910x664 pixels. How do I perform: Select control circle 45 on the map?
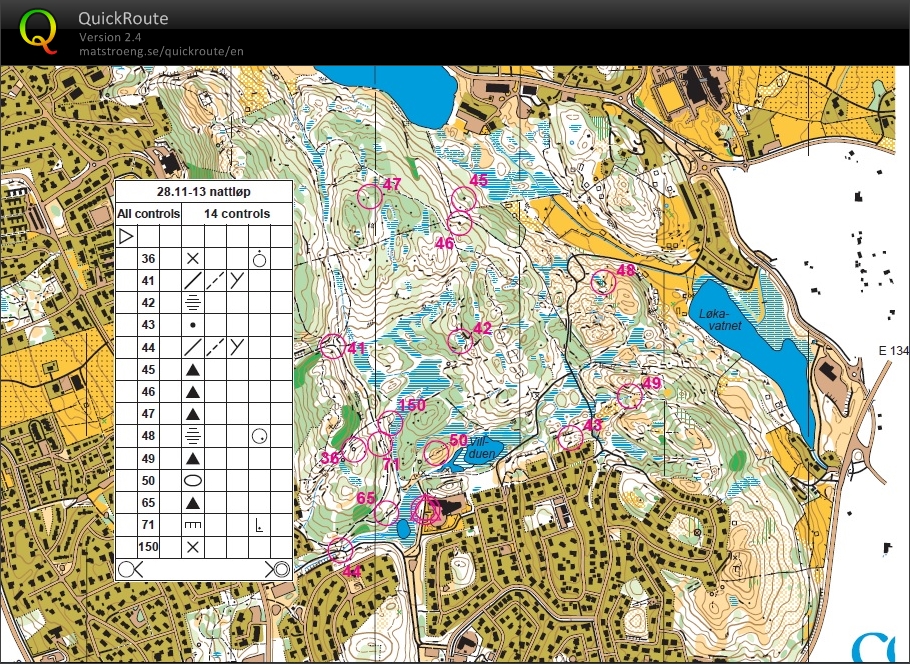click(465, 199)
